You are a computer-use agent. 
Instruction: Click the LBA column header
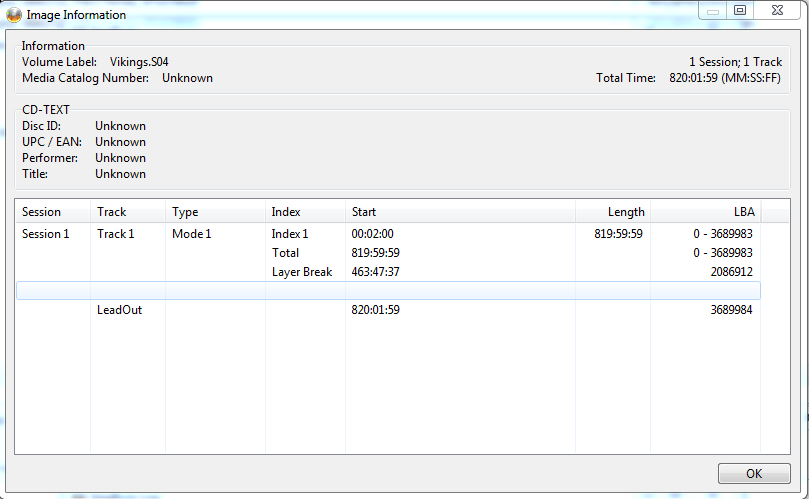tap(706, 212)
